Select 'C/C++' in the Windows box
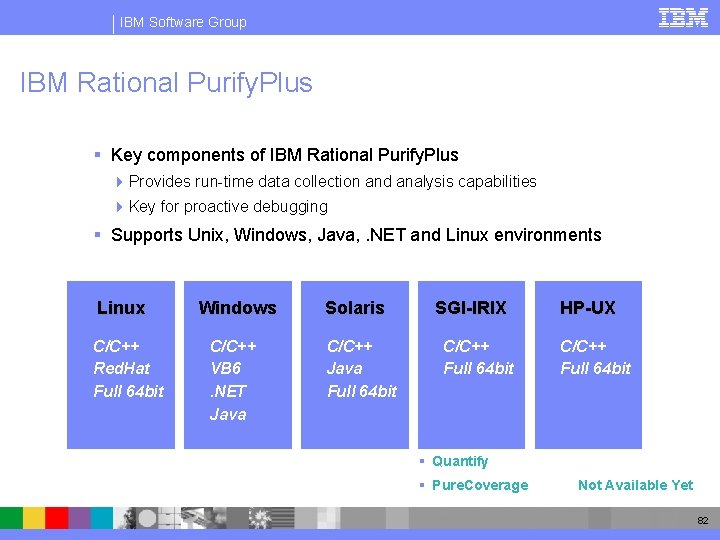This screenshot has width=720, height=540. (x=233, y=346)
